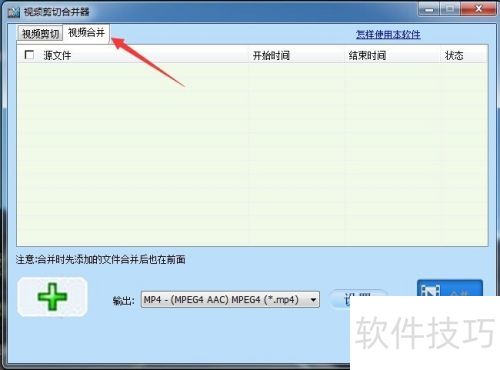Minimize the 视频剪切合并器 window

pos(430,9)
